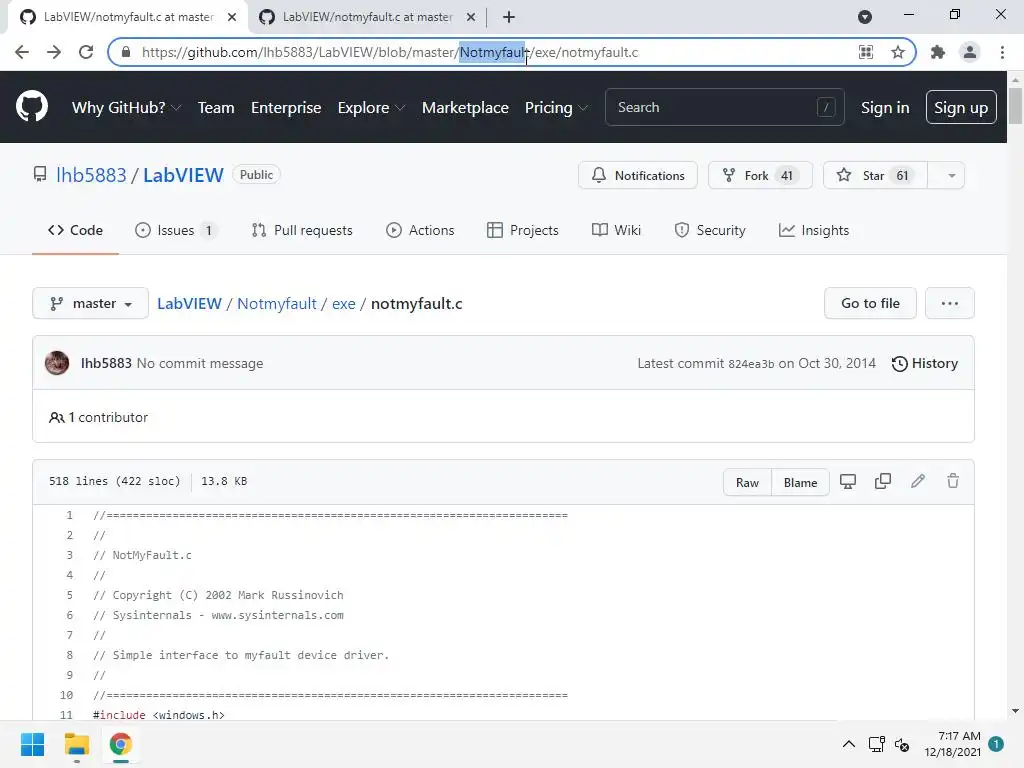Star the LabVIEW repository
Viewport: 1024px width, 768px height.
(875, 176)
